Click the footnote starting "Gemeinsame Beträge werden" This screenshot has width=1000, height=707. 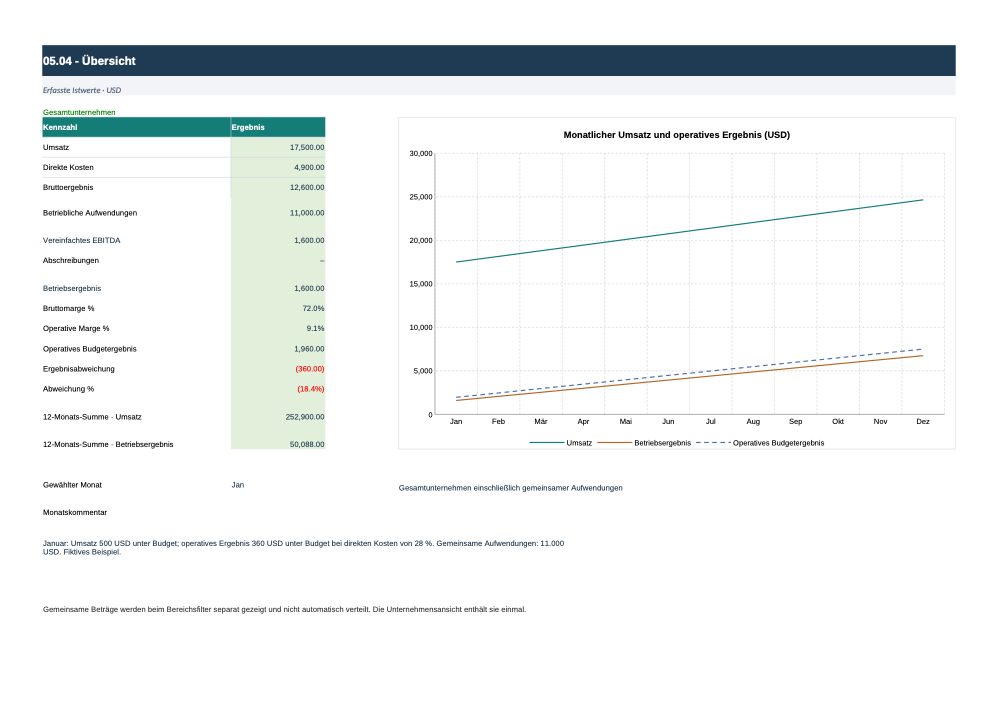point(284,609)
